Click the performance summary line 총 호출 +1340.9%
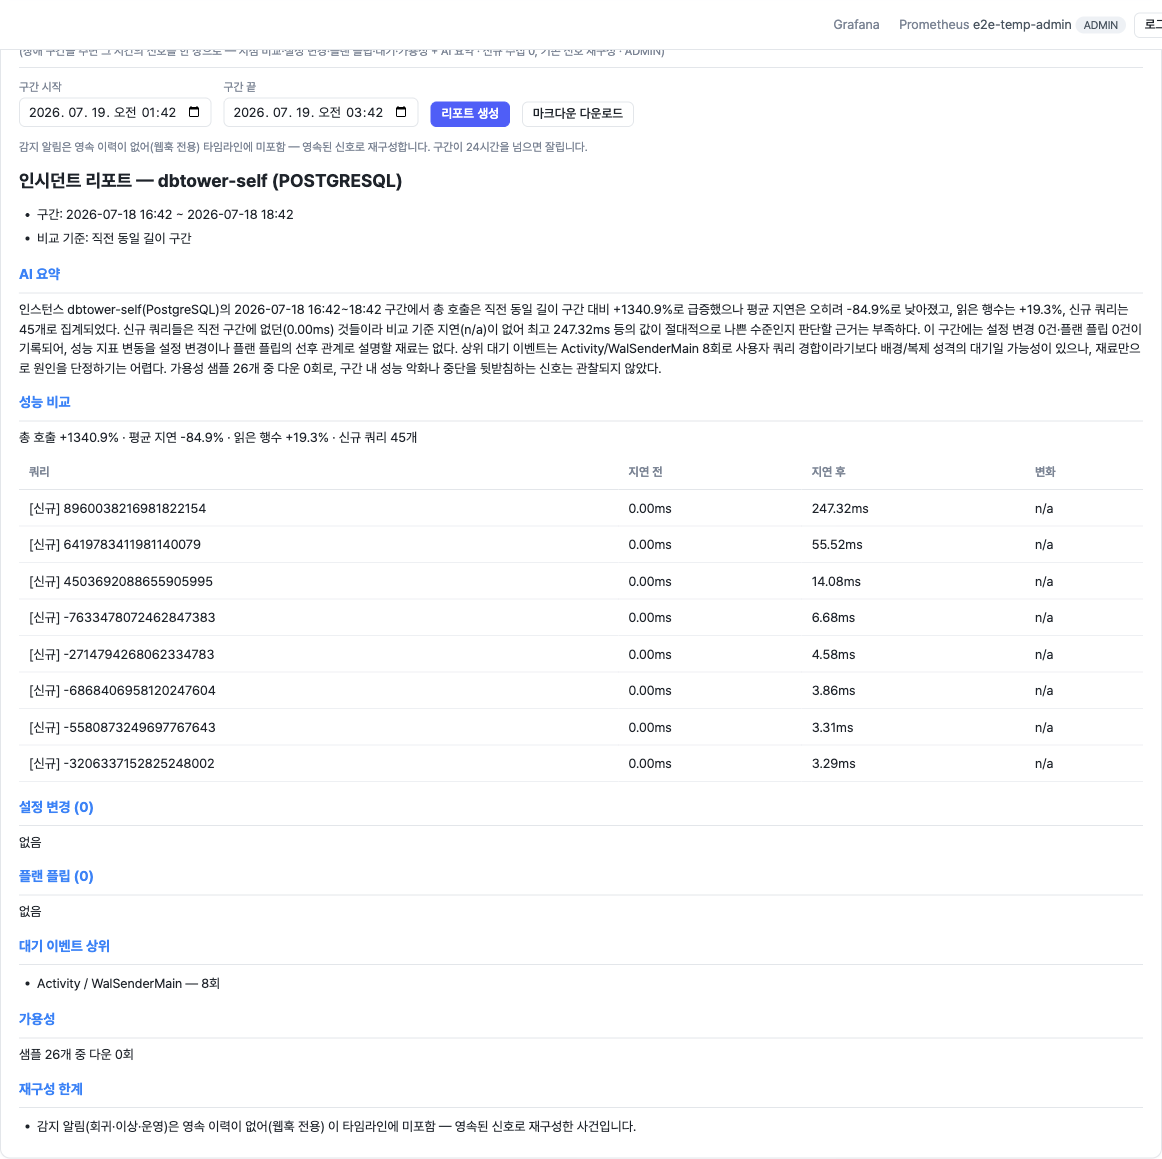The height and width of the screenshot is (1159, 1162). tap(218, 437)
